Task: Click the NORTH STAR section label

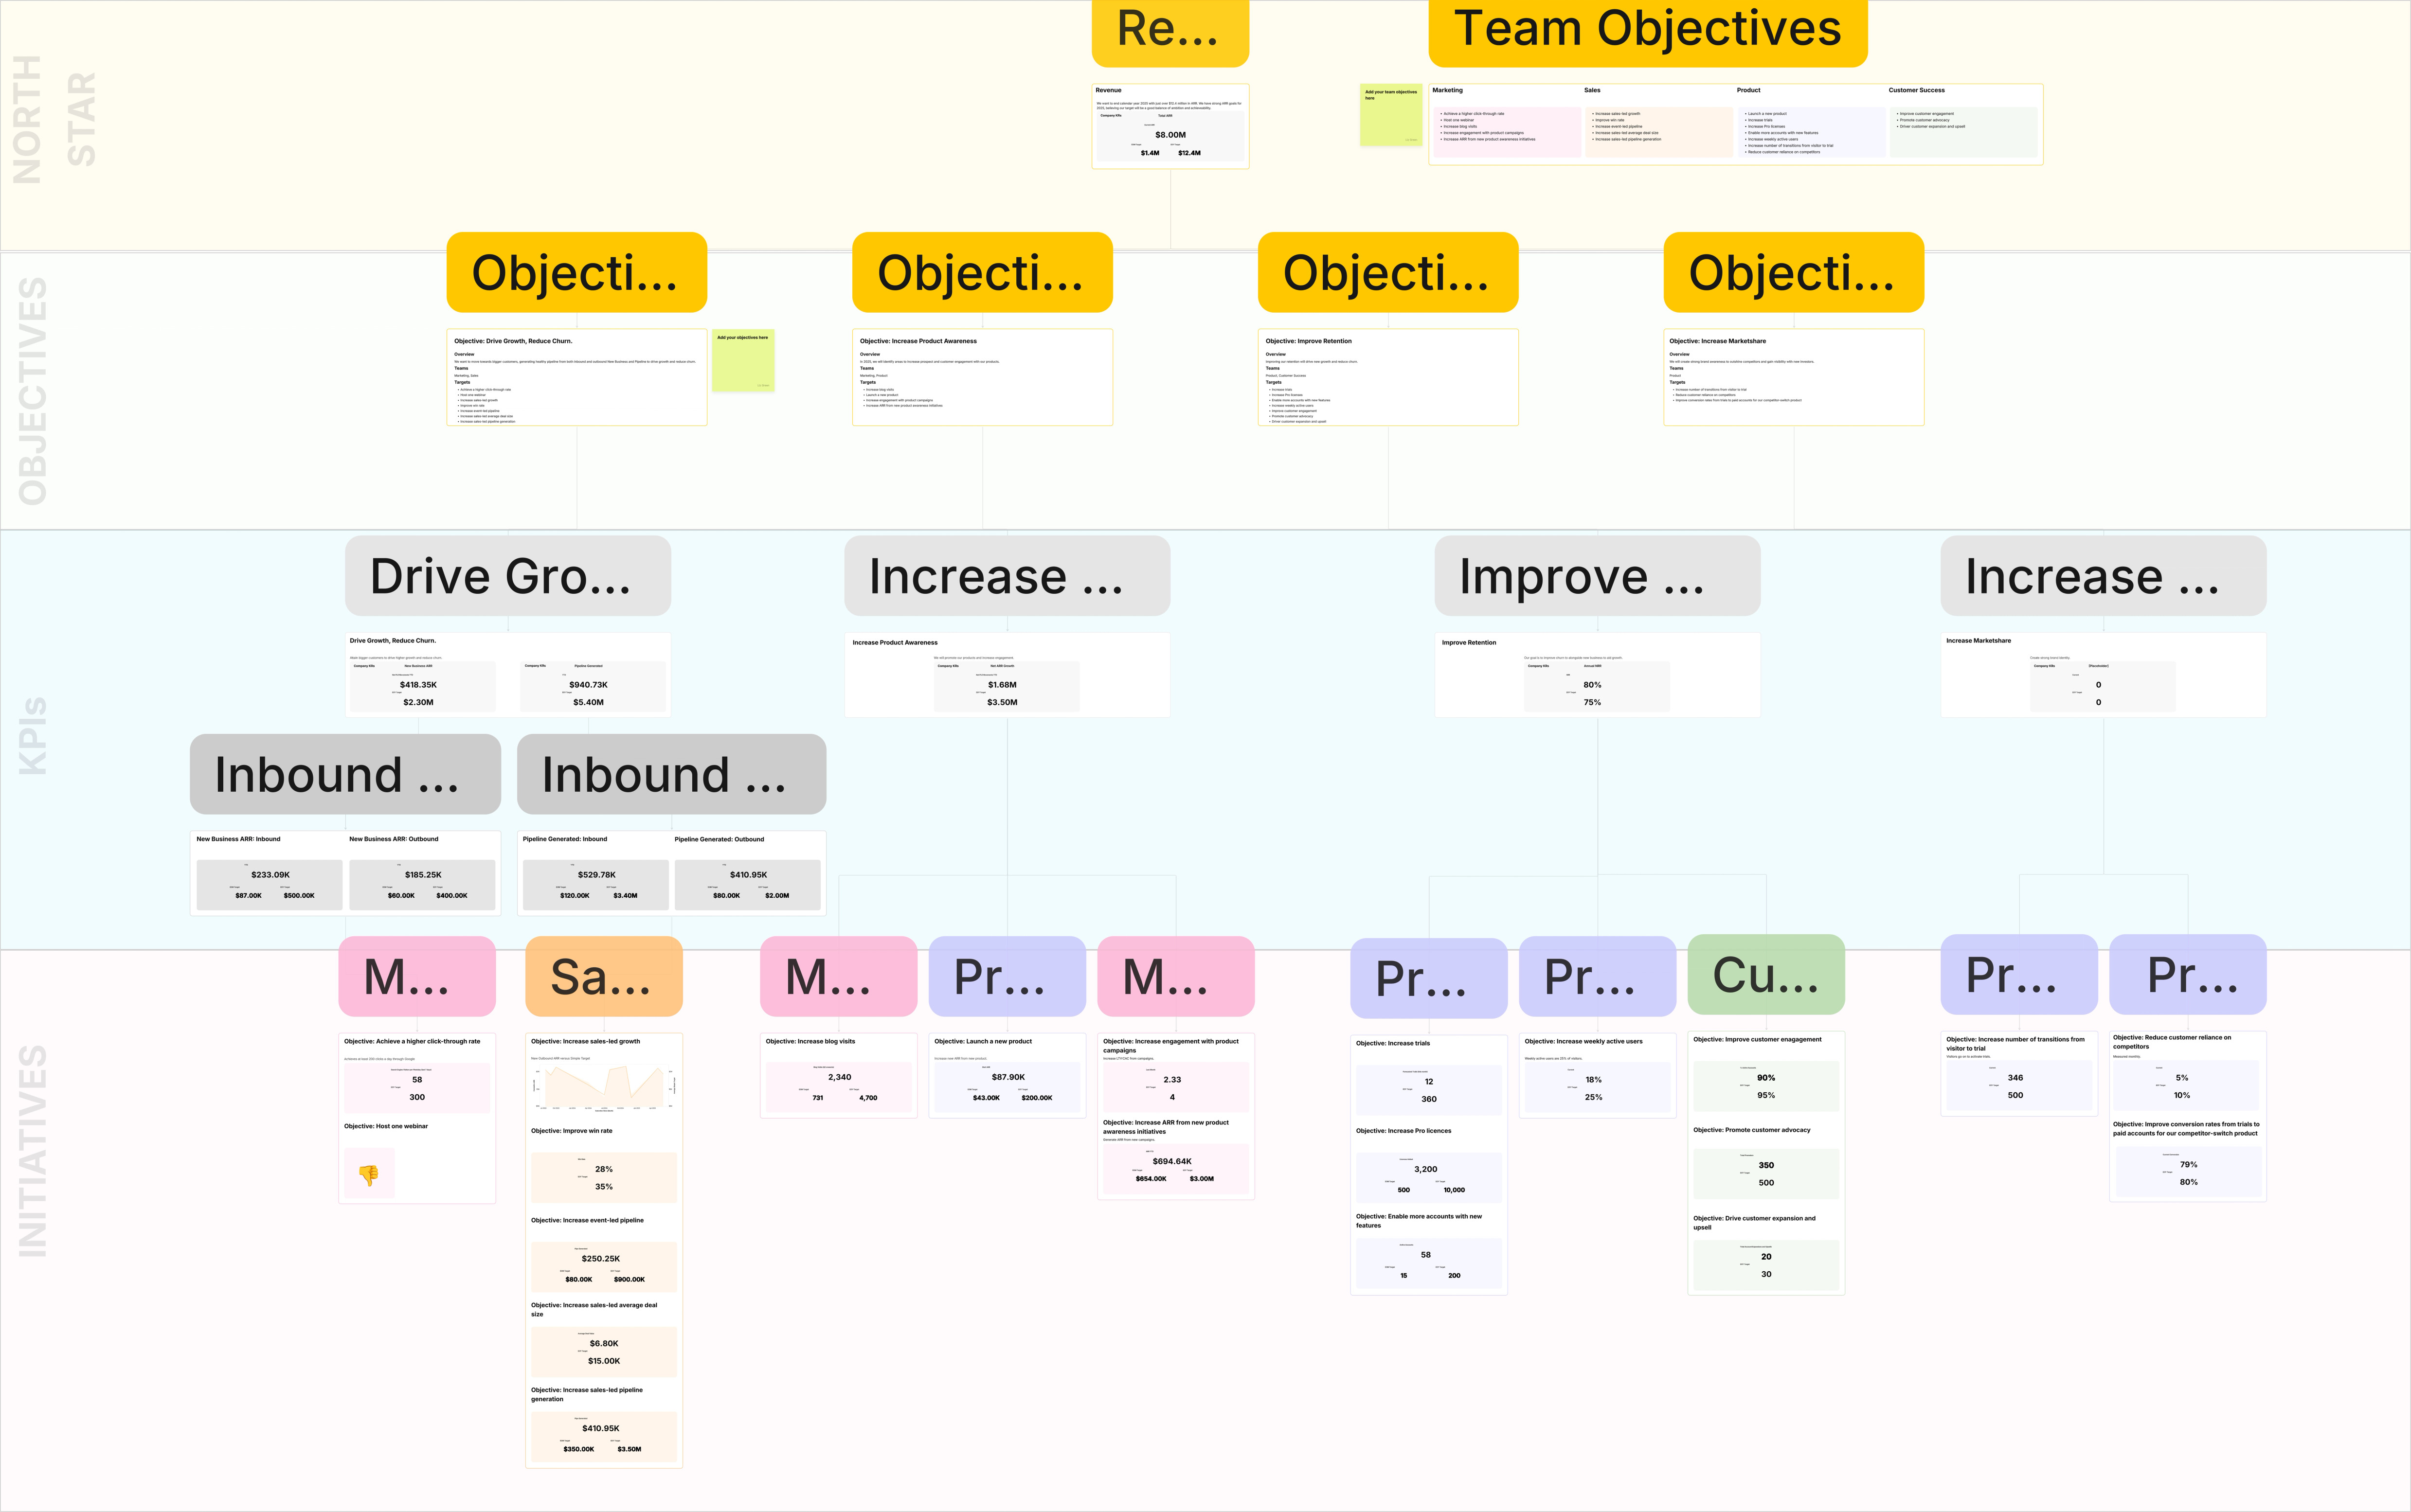Action: point(55,120)
